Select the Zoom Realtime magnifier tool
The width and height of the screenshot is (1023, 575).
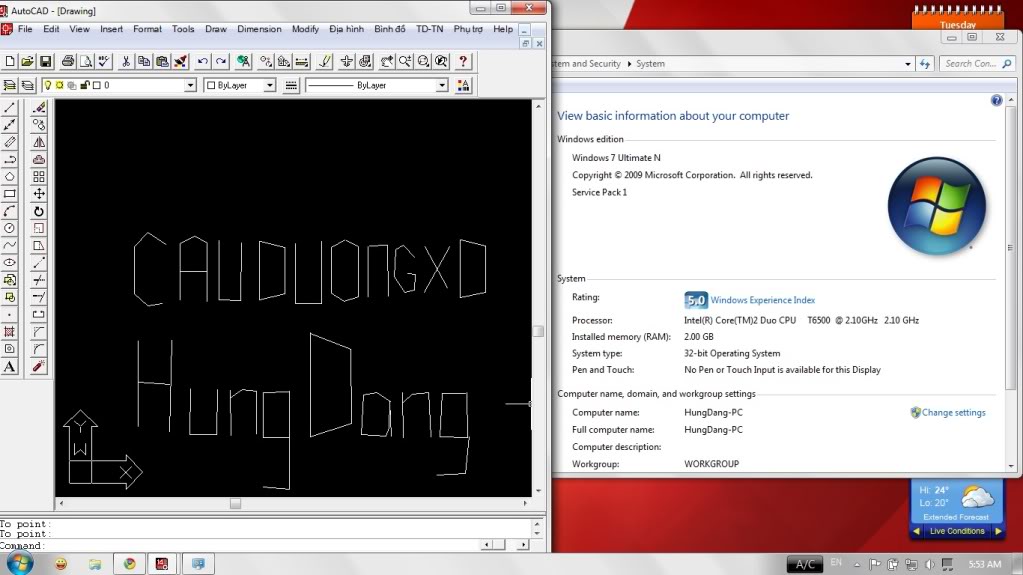tap(405, 61)
